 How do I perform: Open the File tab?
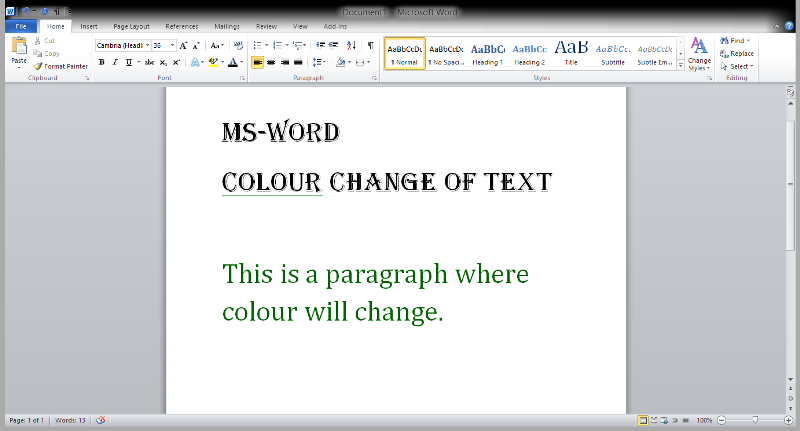coord(21,26)
